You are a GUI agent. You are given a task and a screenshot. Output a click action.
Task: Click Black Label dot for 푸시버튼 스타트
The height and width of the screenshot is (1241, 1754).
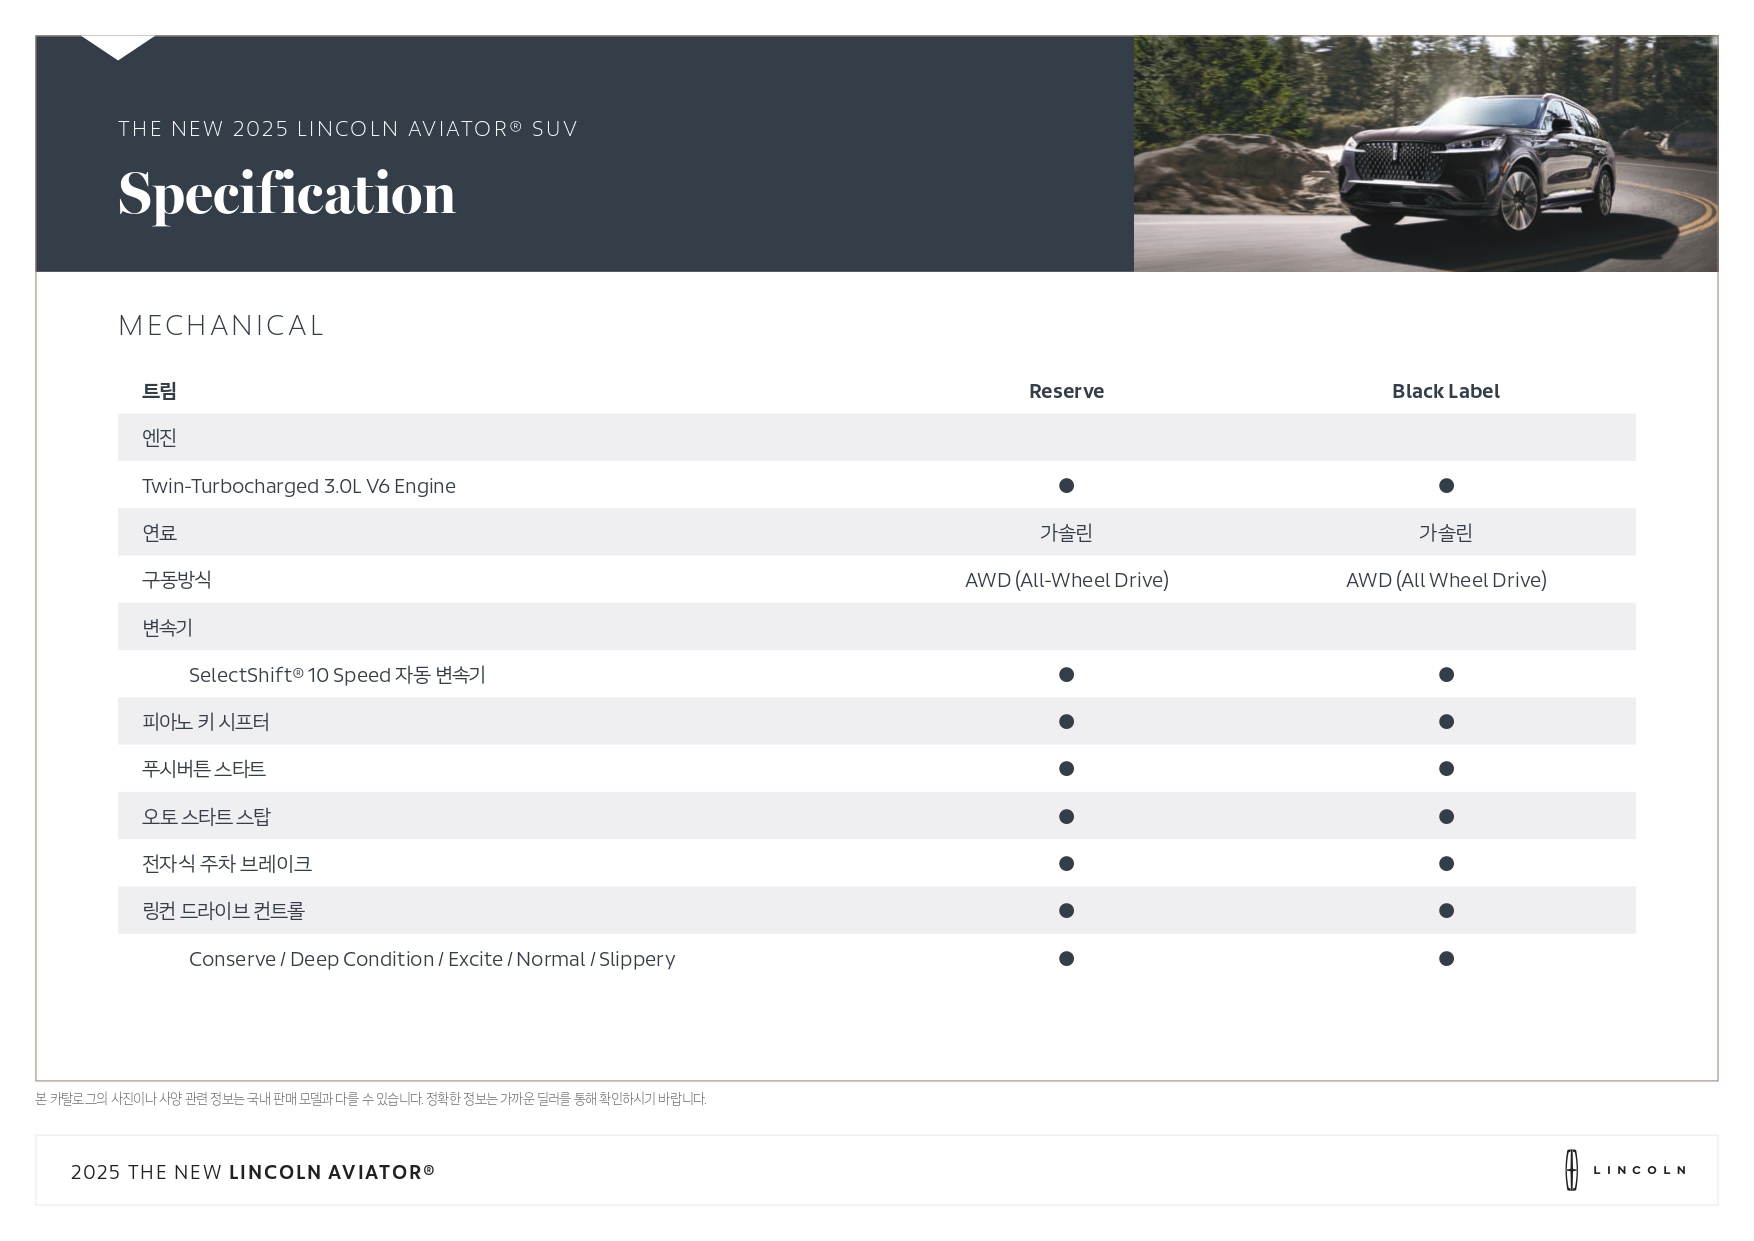pos(1446,769)
